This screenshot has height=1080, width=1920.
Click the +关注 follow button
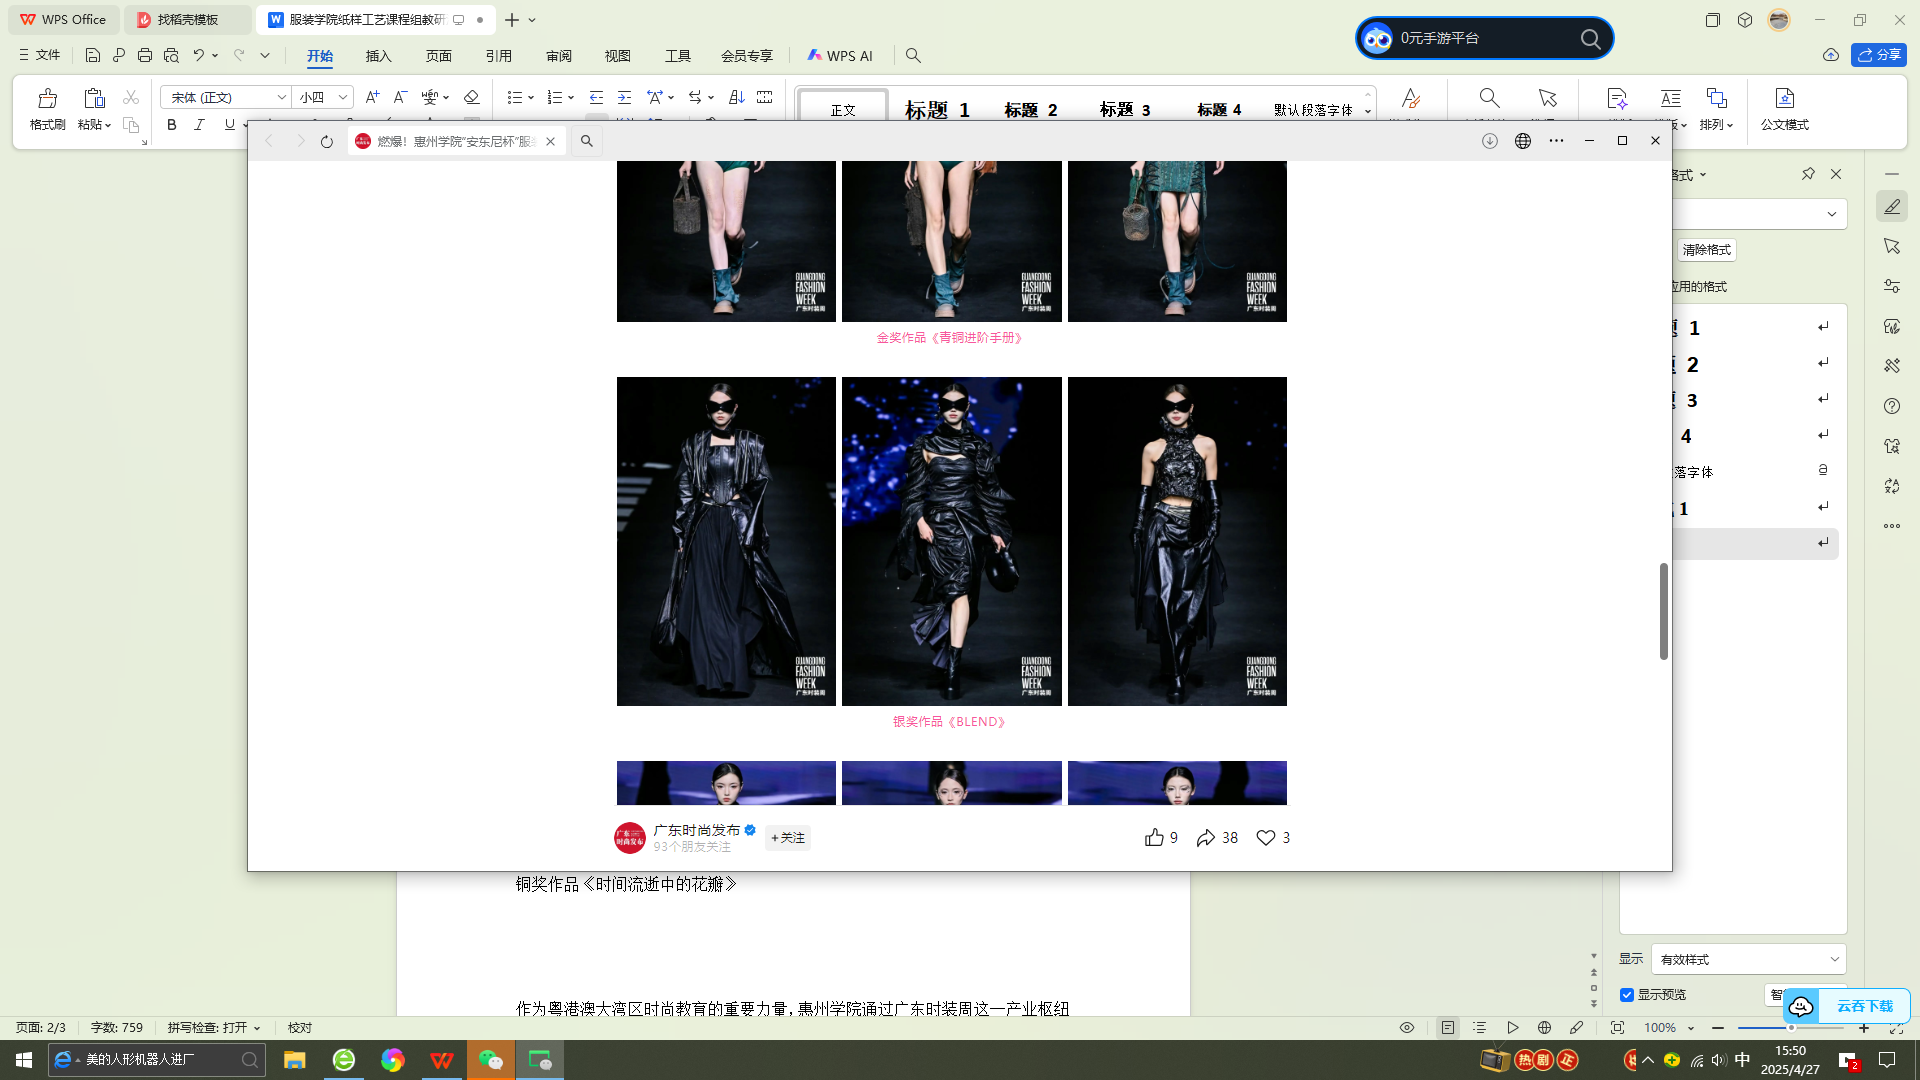[x=788, y=838]
